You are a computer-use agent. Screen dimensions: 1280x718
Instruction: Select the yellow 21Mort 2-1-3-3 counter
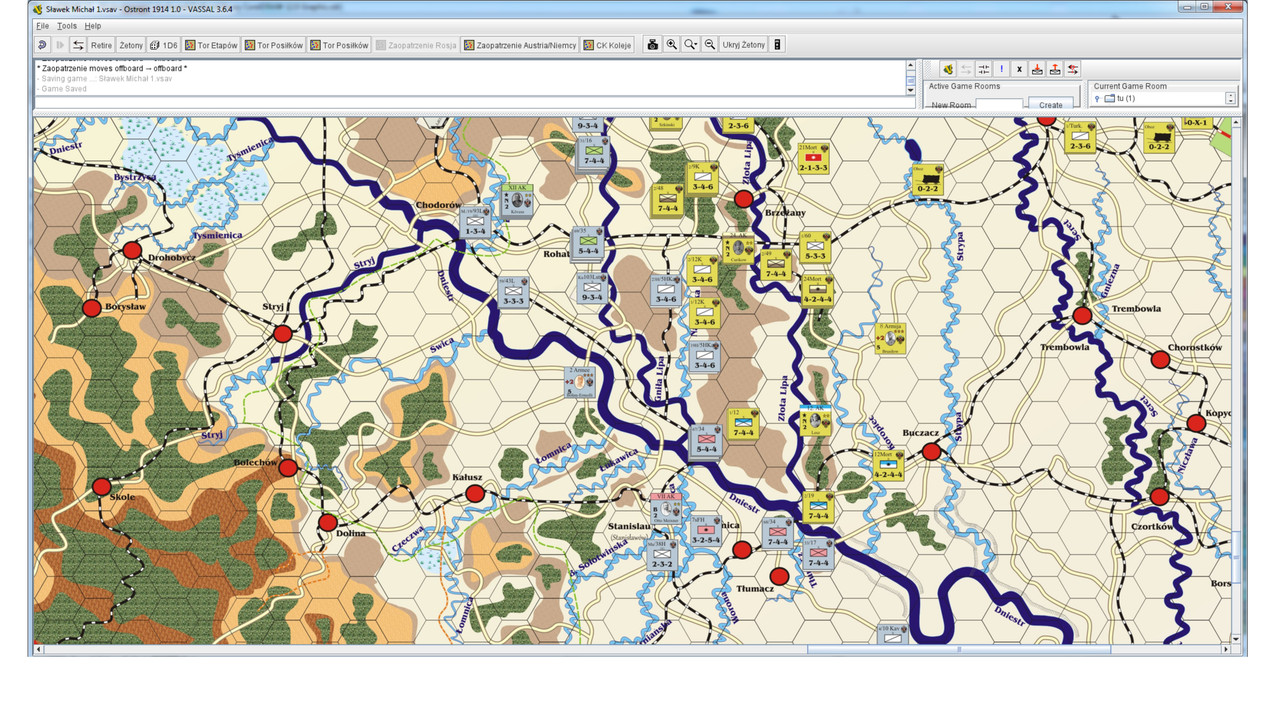click(x=814, y=158)
